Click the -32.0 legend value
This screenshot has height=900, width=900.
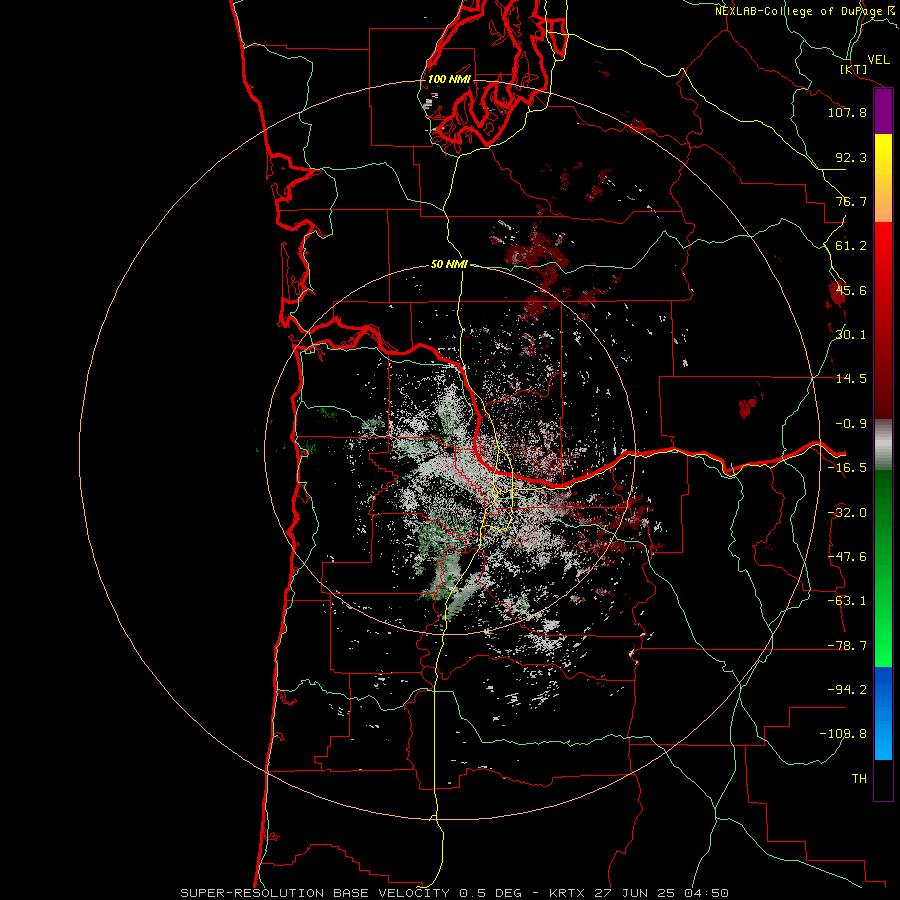[x=847, y=513]
